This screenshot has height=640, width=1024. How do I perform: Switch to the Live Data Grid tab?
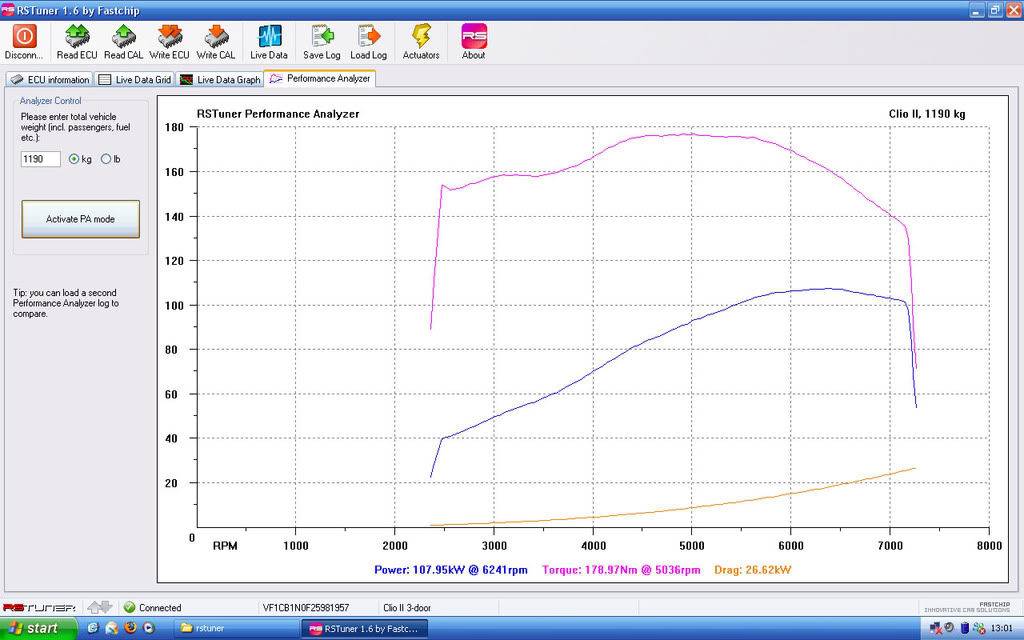tap(135, 79)
